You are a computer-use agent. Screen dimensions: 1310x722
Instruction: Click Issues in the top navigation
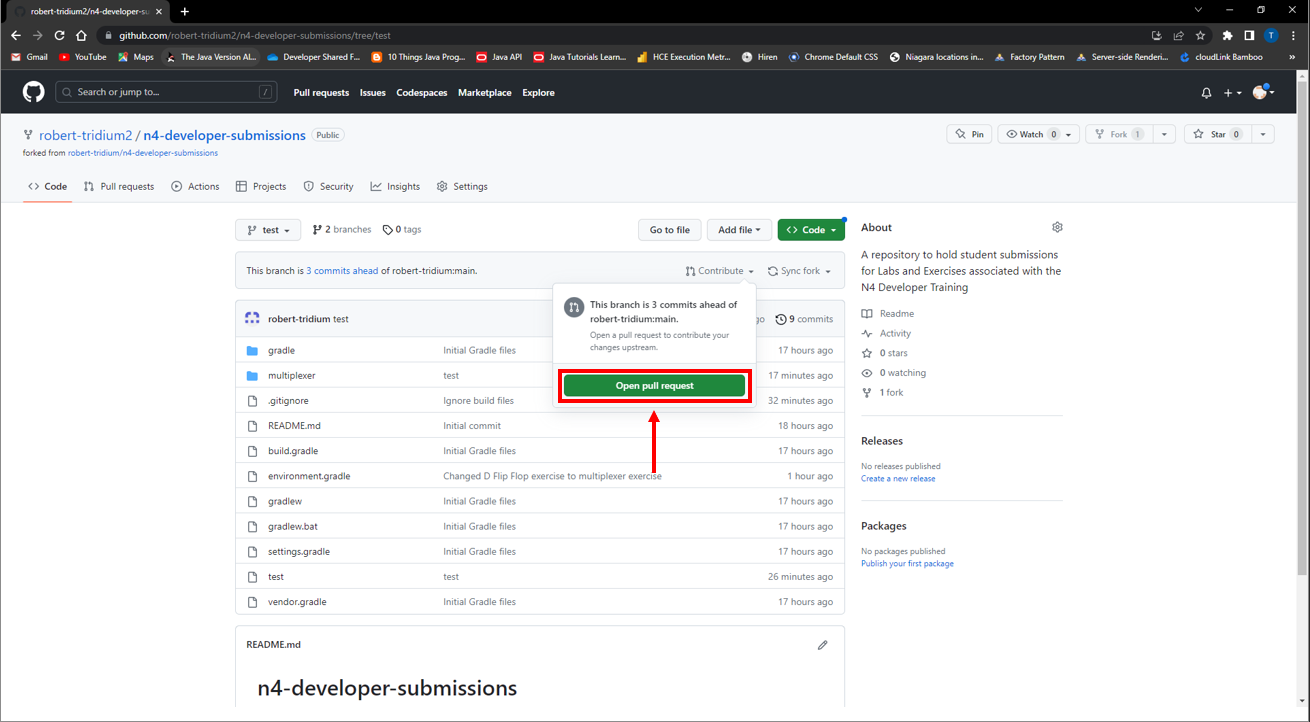click(x=373, y=93)
